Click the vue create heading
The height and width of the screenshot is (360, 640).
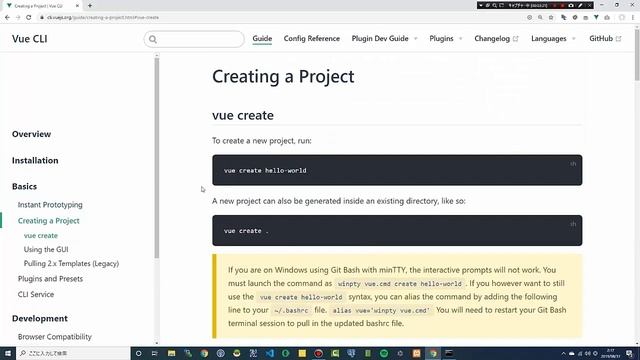pos(243,116)
